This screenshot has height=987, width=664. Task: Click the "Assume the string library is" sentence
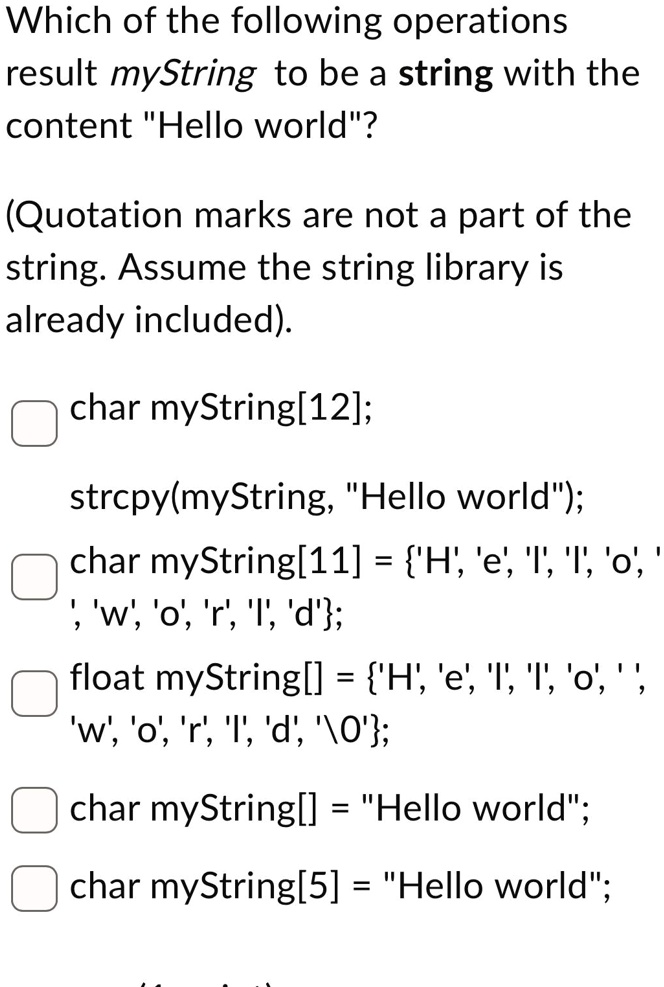[340, 268]
